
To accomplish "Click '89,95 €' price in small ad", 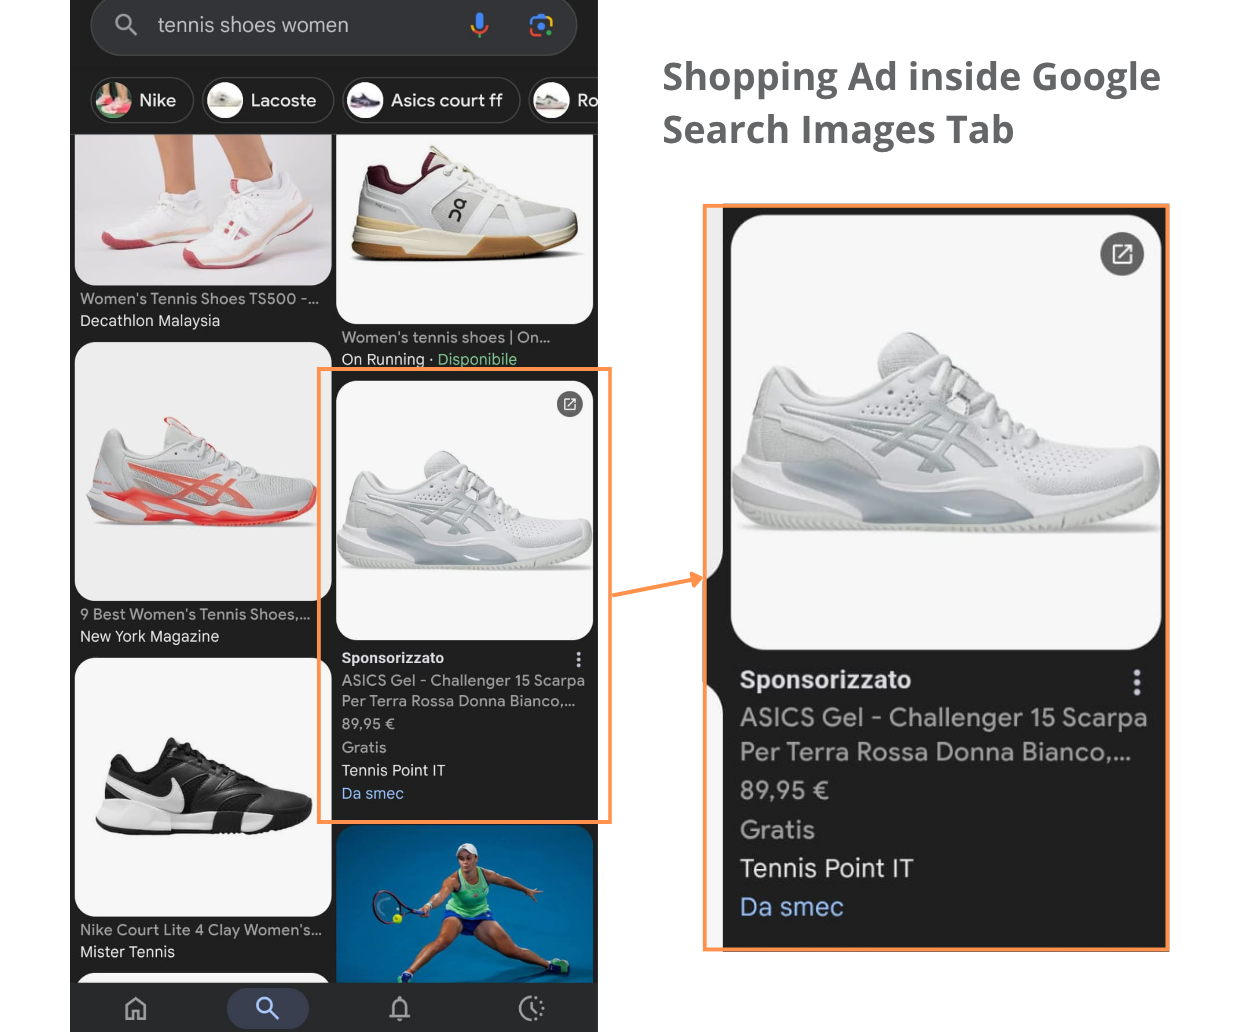I will click(x=368, y=724).
